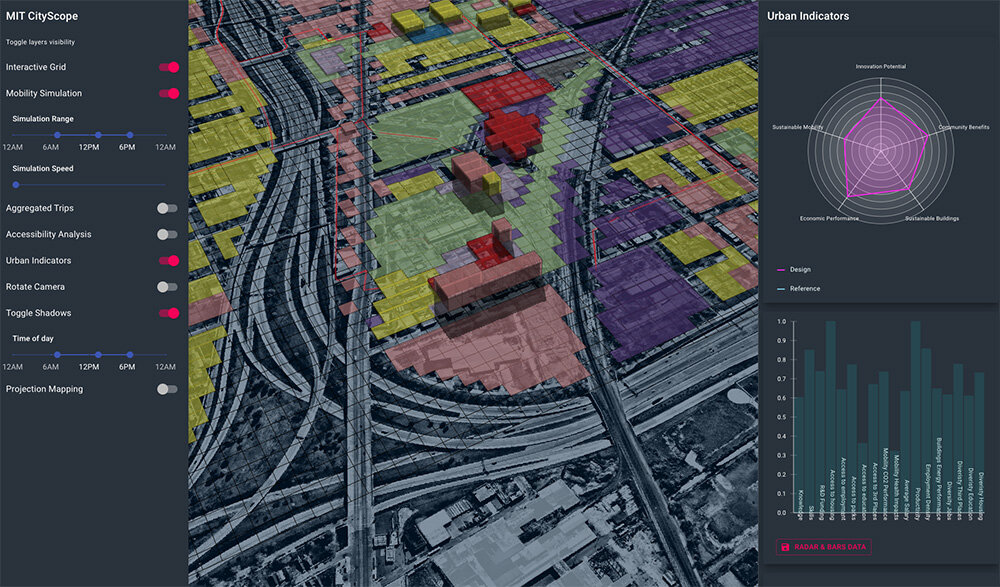Viewport: 1000px width, 587px height.
Task: Disable the Interactive Grid layer
Action: pyautogui.click(x=169, y=67)
